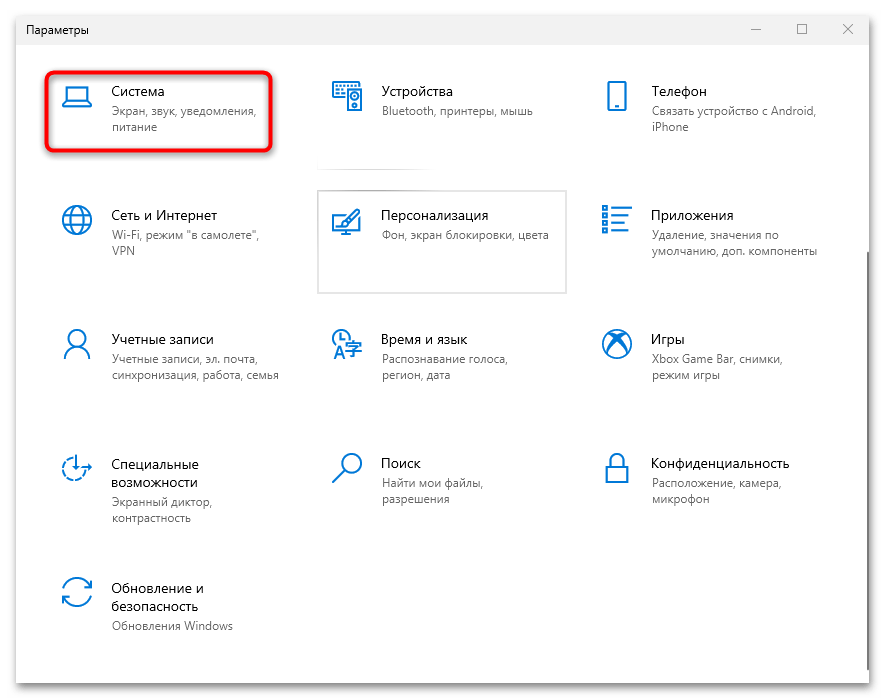Open the Учетные записи person icon
Image resolution: width=885 pixels, height=699 pixels.
pyautogui.click(x=77, y=344)
